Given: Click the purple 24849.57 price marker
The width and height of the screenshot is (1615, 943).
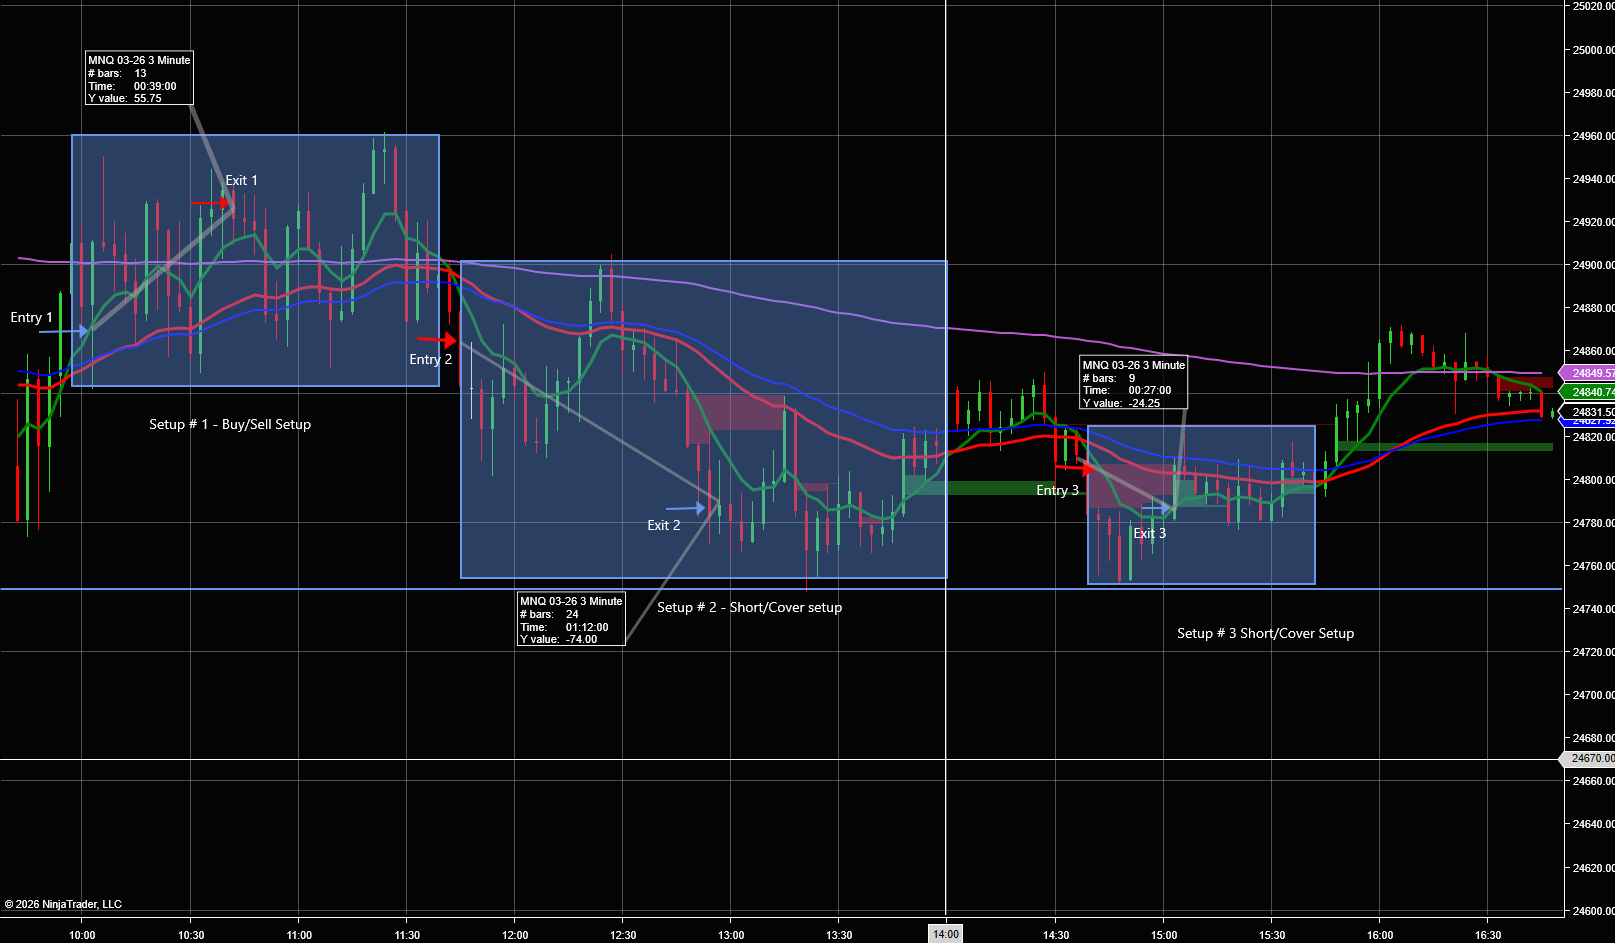Looking at the screenshot, I should pos(1587,373).
